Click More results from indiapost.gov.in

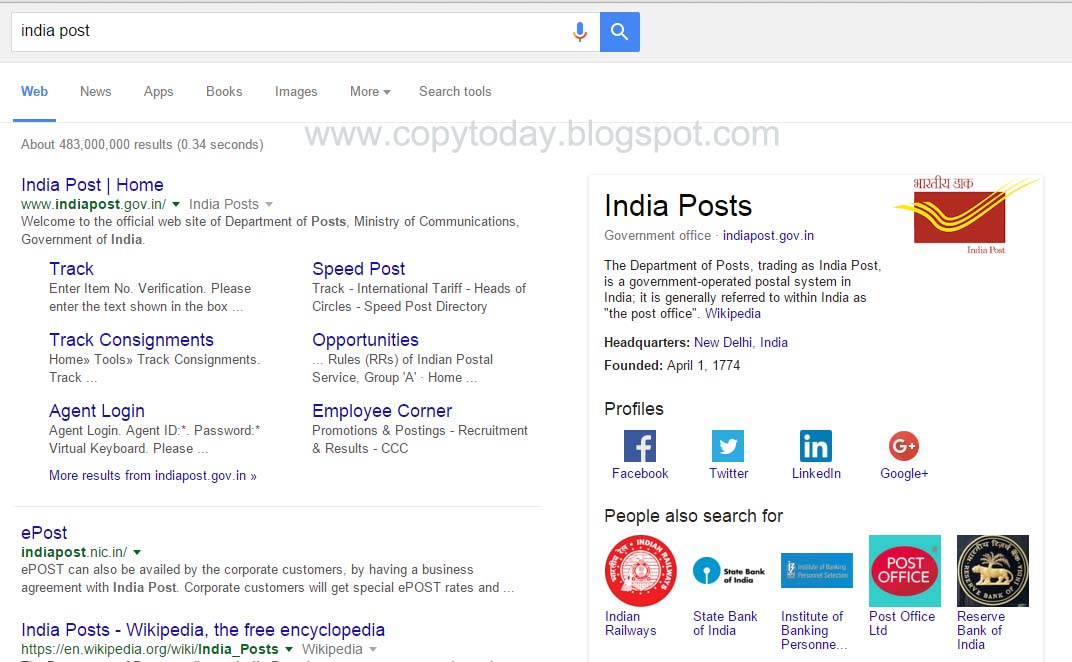[x=152, y=475]
